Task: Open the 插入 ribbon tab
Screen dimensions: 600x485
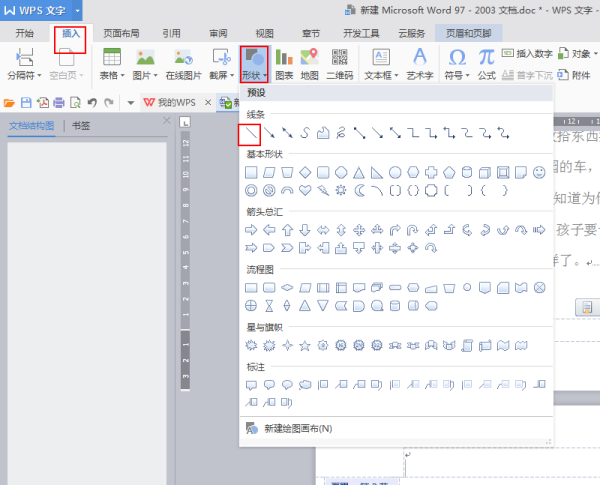Action: (71, 33)
